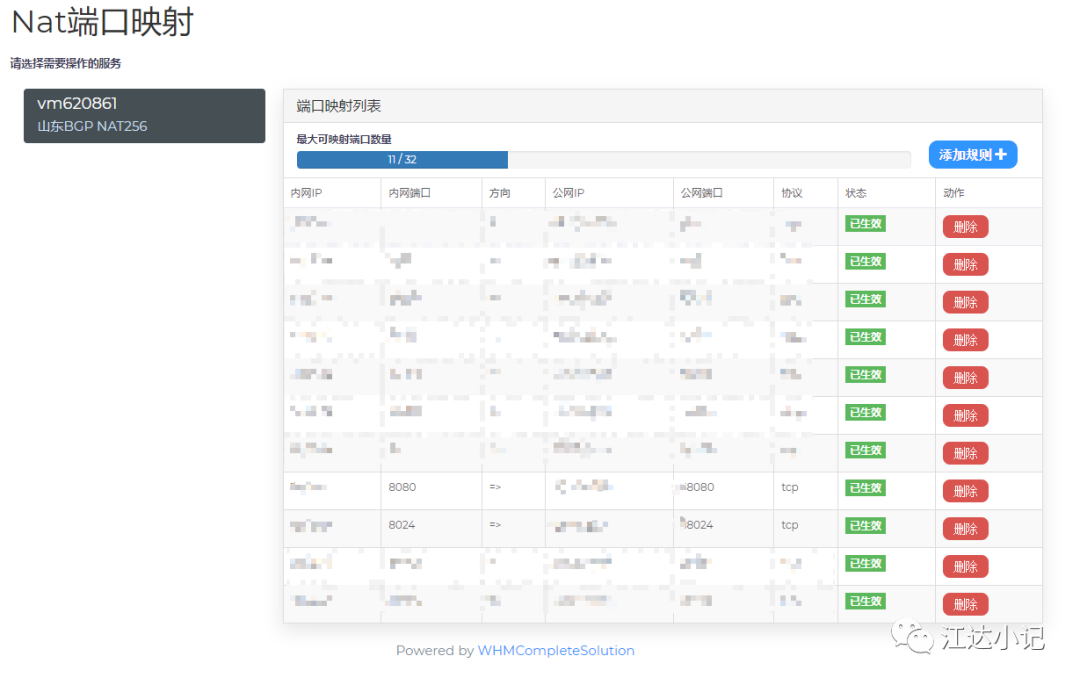Click the => direction arrow in the 8024 row
This screenshot has height=685, width=1080.
point(495,525)
